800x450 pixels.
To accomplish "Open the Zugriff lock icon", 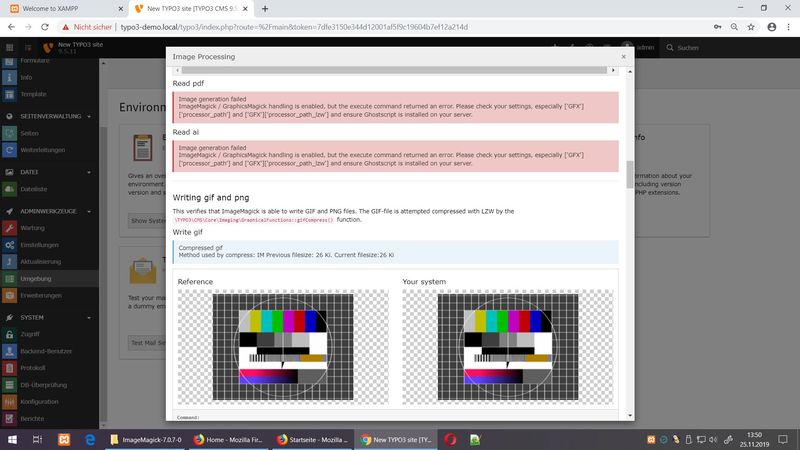I will tap(9, 334).
